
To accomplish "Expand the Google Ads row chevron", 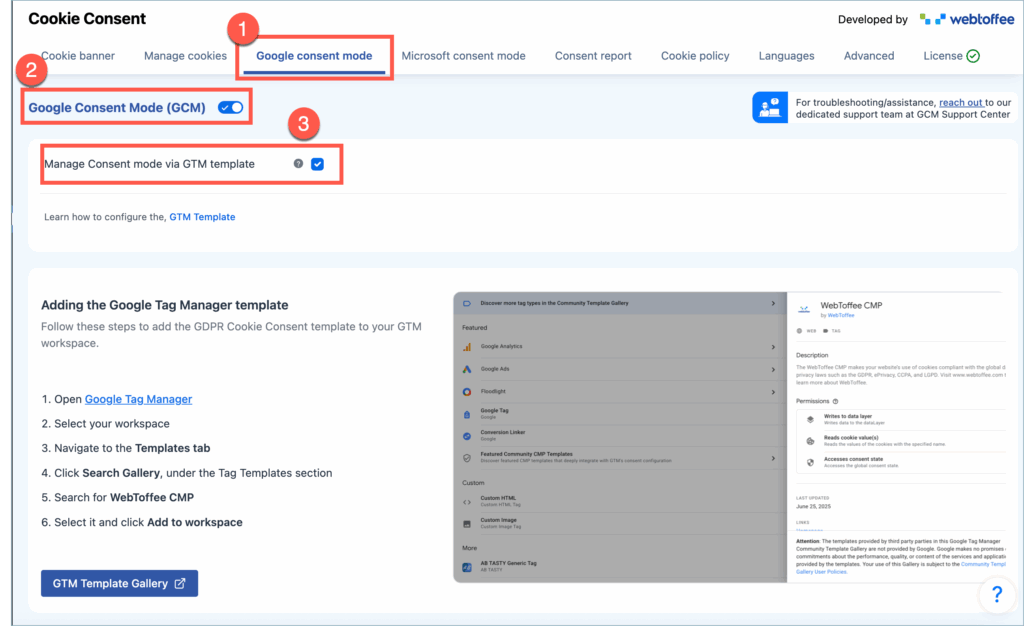I will coord(773,369).
